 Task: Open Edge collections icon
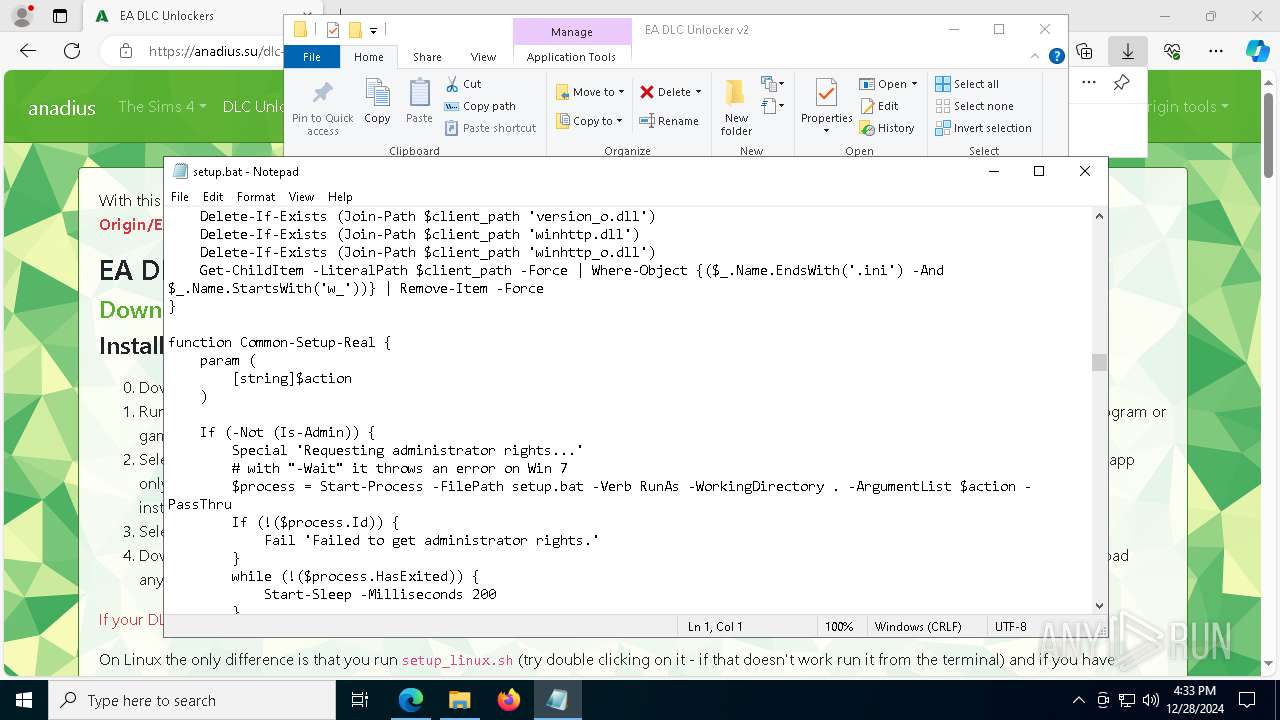(x=1084, y=51)
